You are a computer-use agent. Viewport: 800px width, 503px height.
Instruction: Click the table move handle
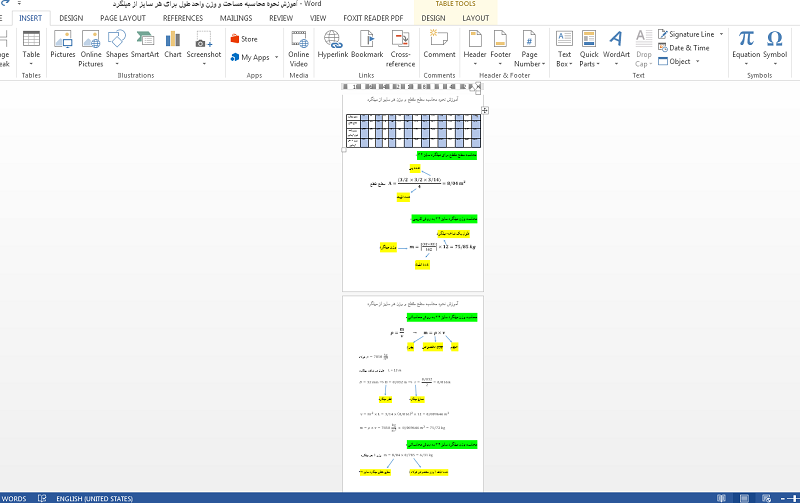click(485, 110)
